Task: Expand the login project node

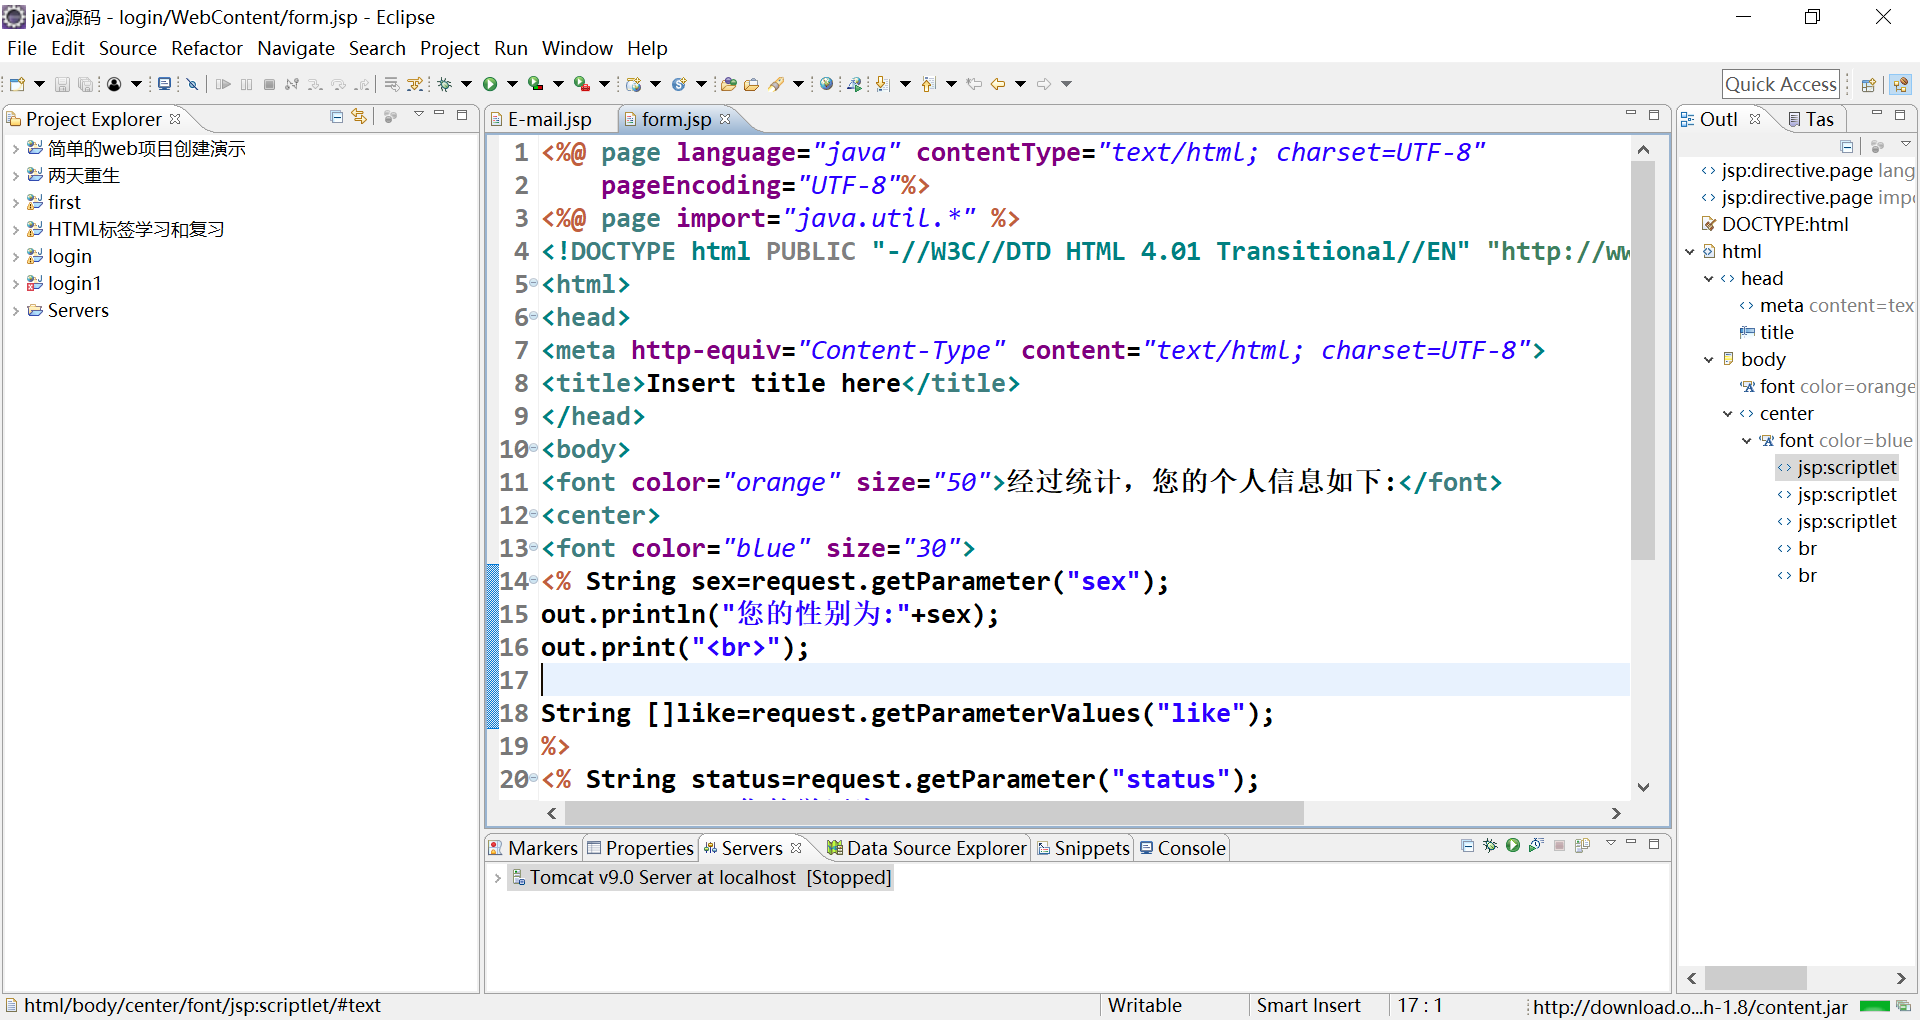Action: coord(15,257)
